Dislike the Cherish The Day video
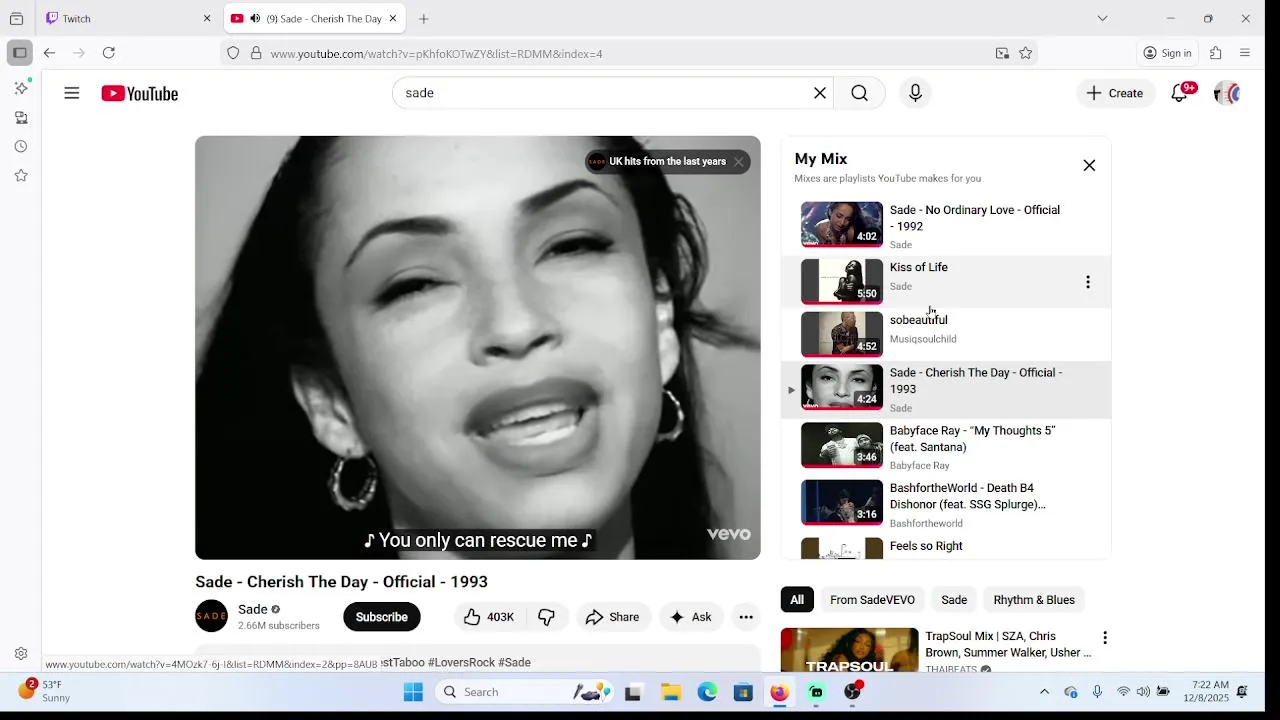Screen dimensions: 1280x720 click(547, 617)
